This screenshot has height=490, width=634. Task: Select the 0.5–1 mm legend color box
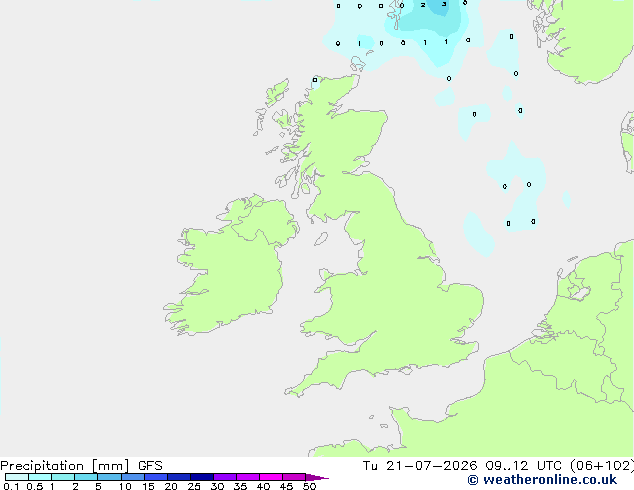coord(40,477)
